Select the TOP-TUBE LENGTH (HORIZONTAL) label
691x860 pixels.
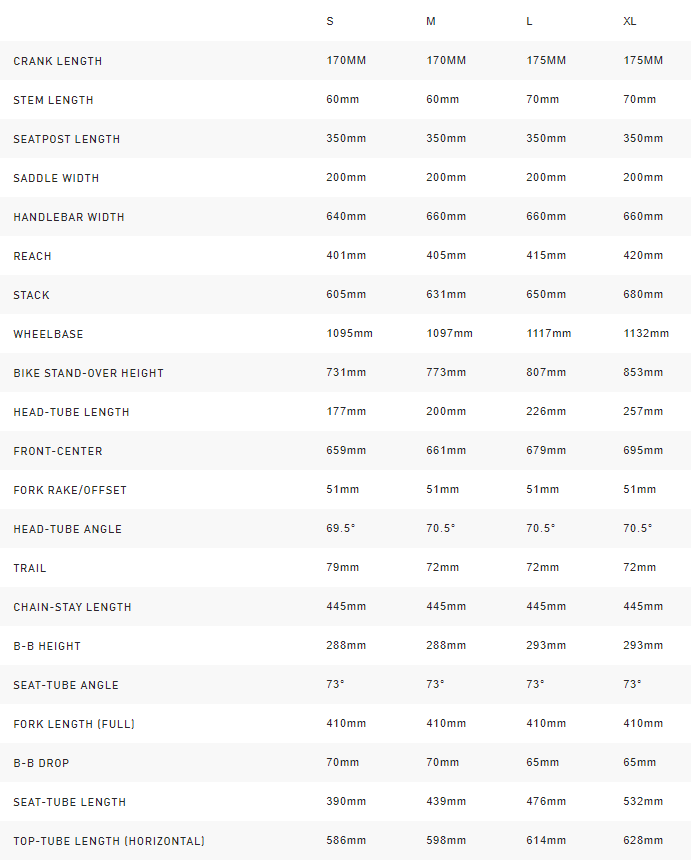tap(109, 841)
